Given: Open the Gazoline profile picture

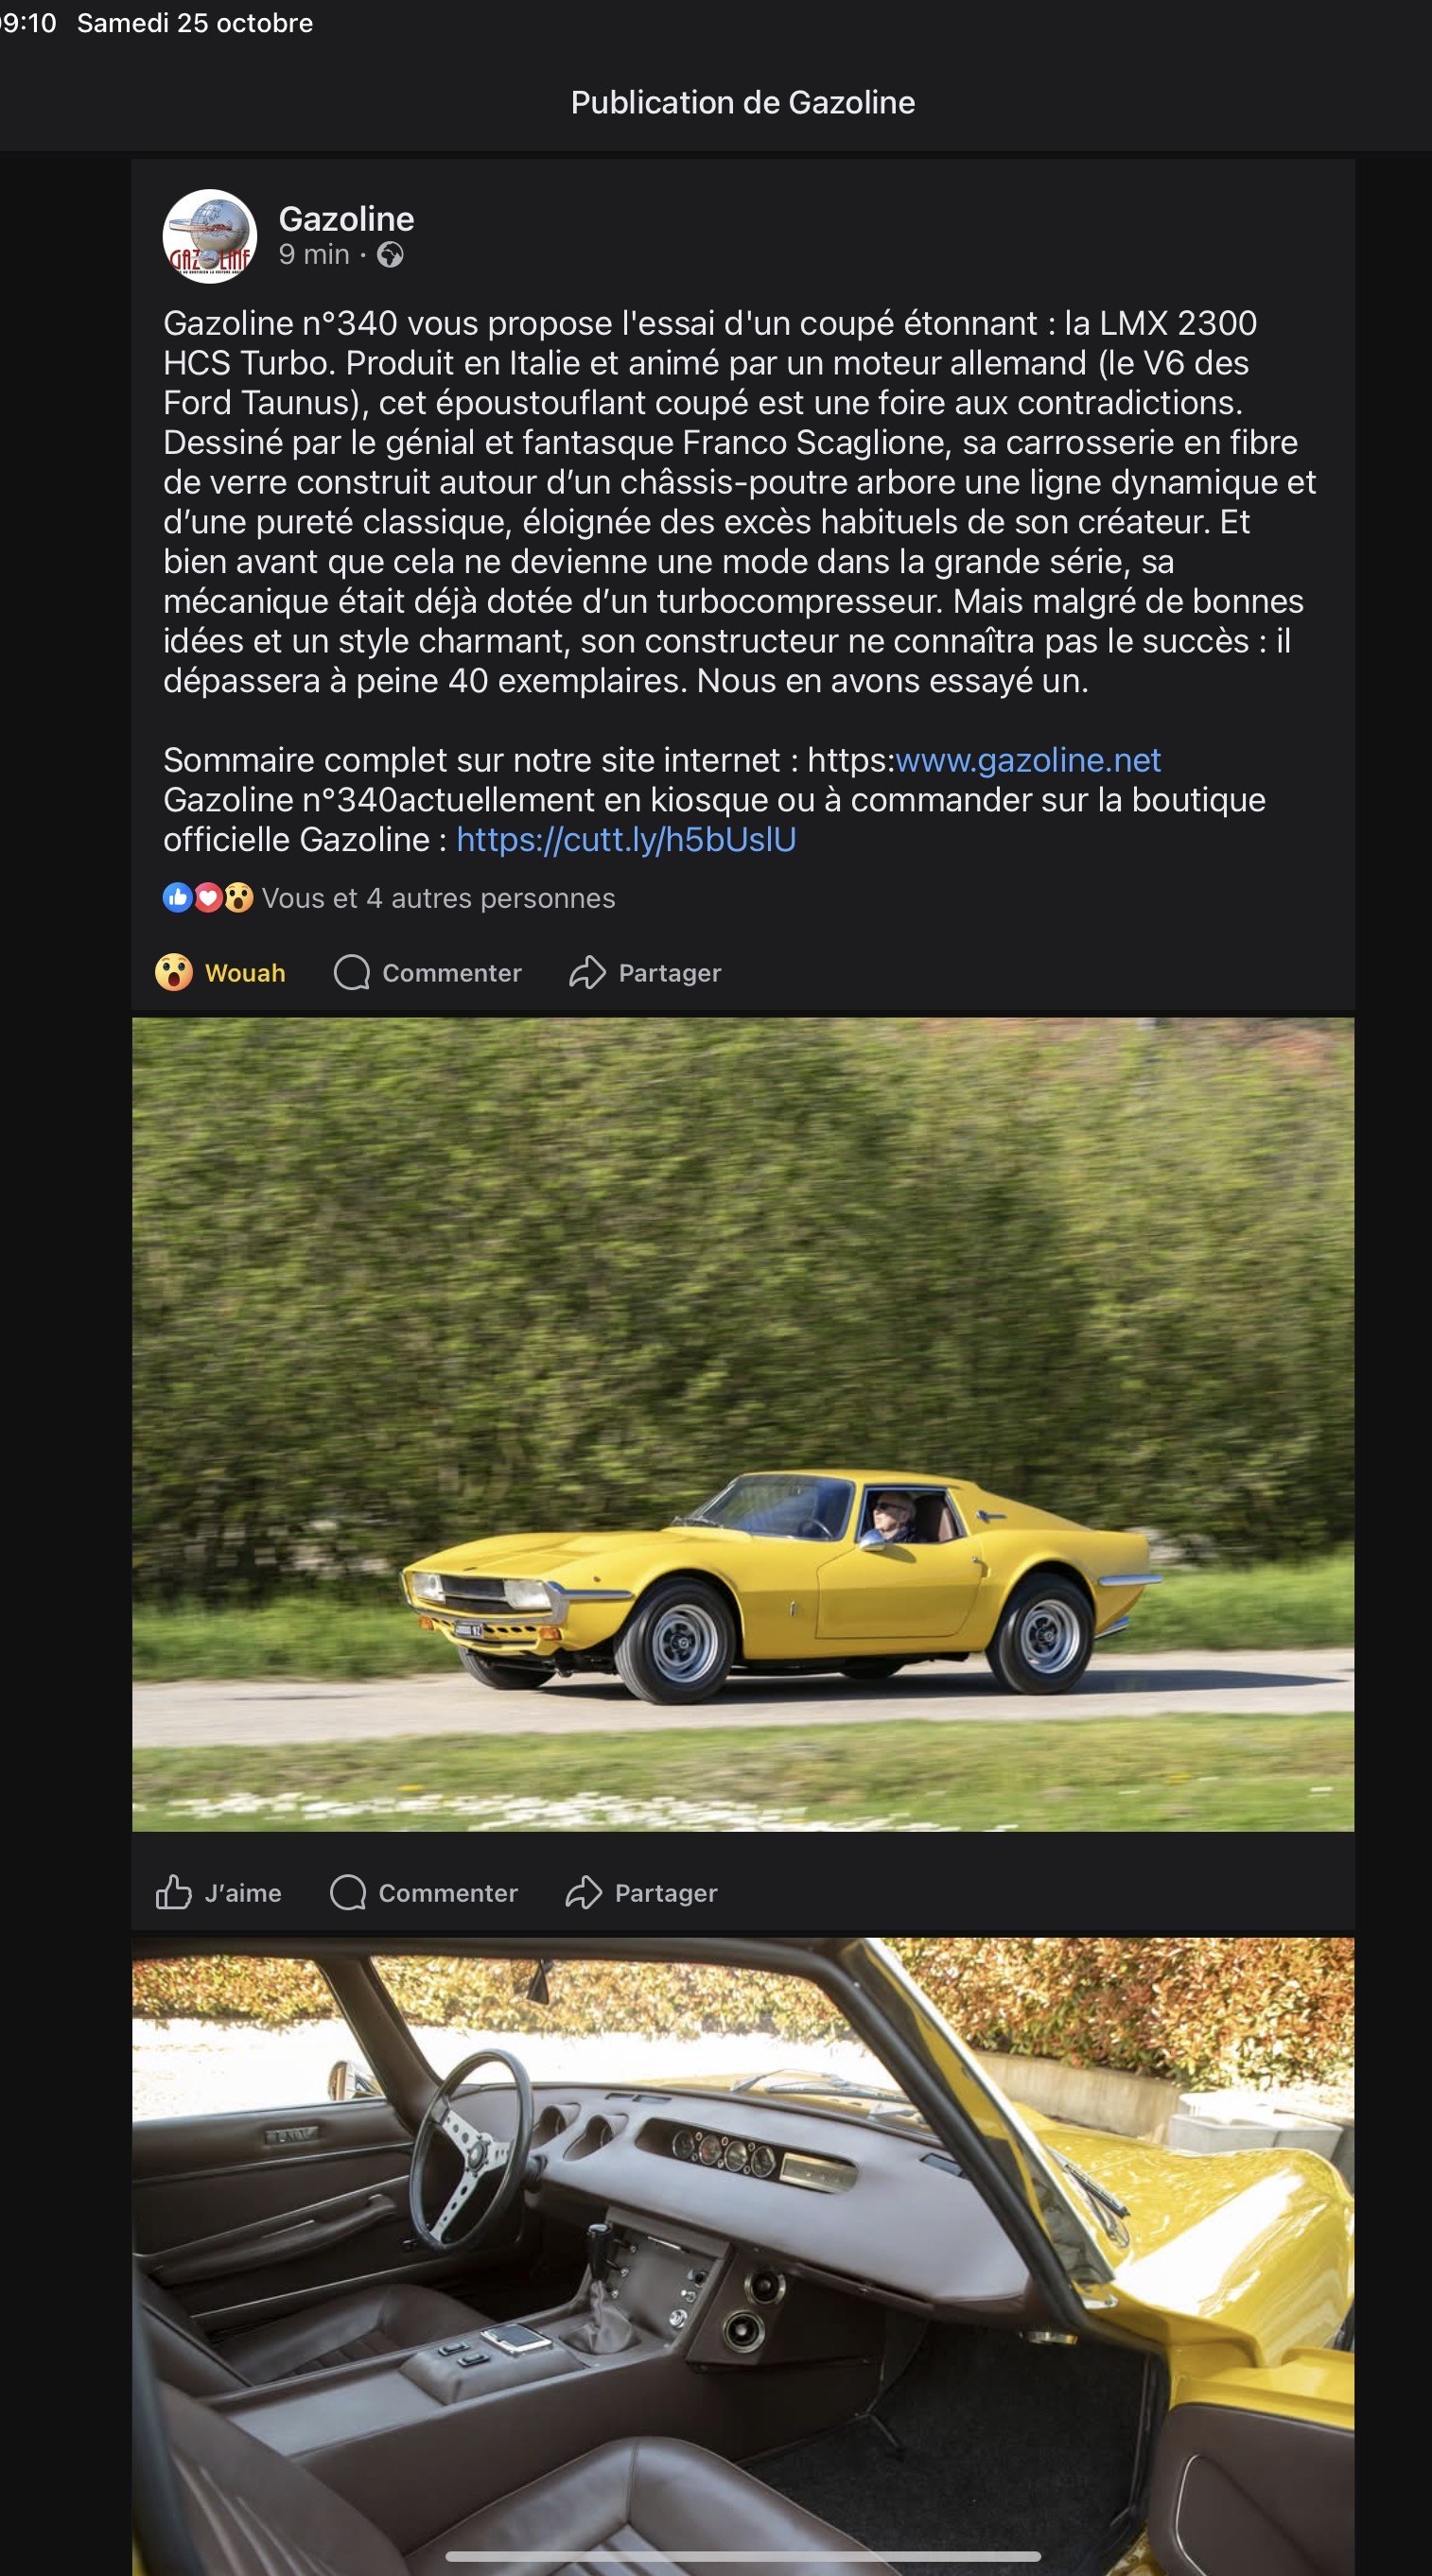Looking at the screenshot, I should 210,237.
